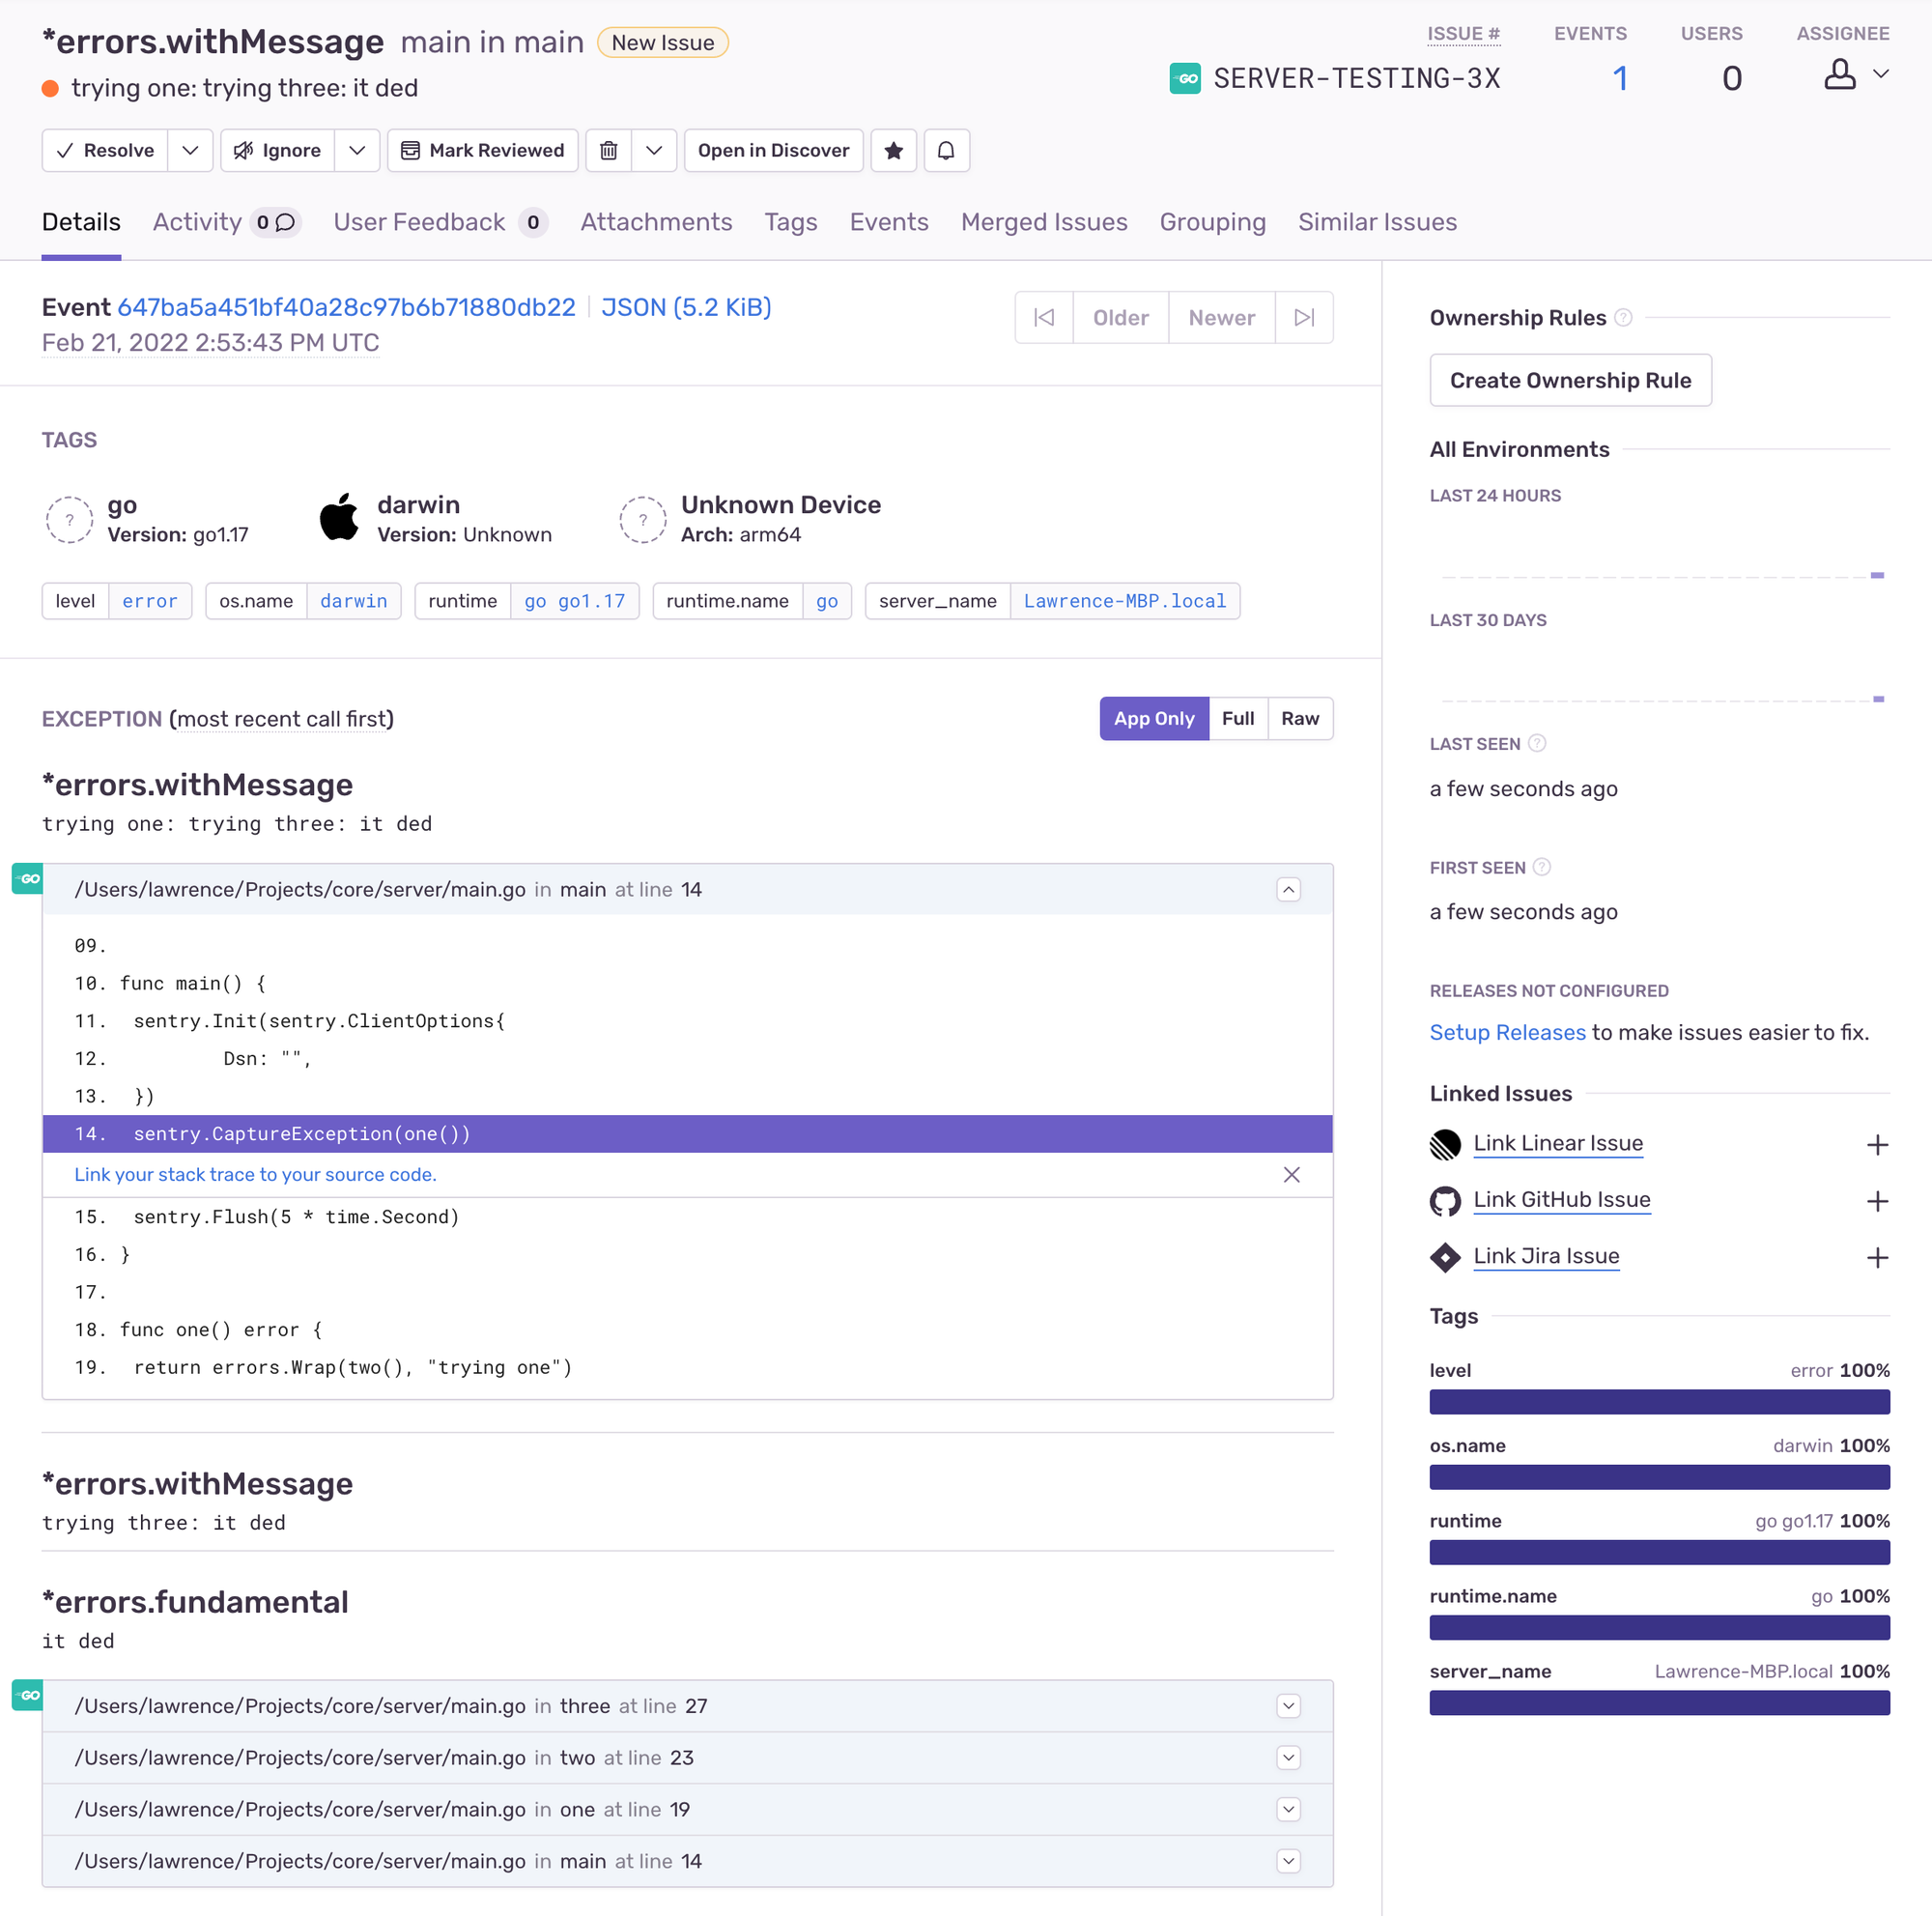
Task: Switch to the Merged Issues tab
Action: pyautogui.click(x=1043, y=222)
